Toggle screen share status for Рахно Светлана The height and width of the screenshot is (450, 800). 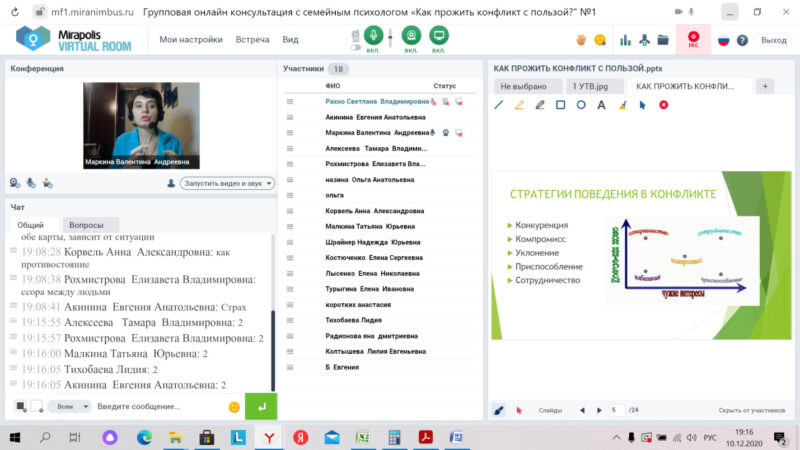459,102
